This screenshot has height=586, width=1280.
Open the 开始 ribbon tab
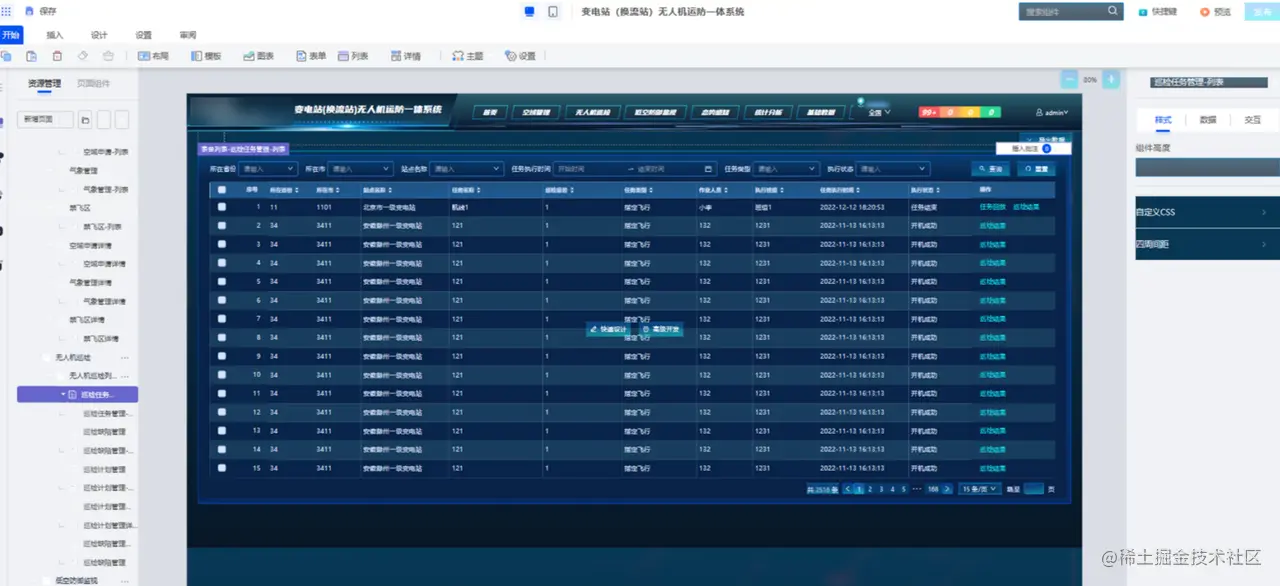(x=11, y=35)
